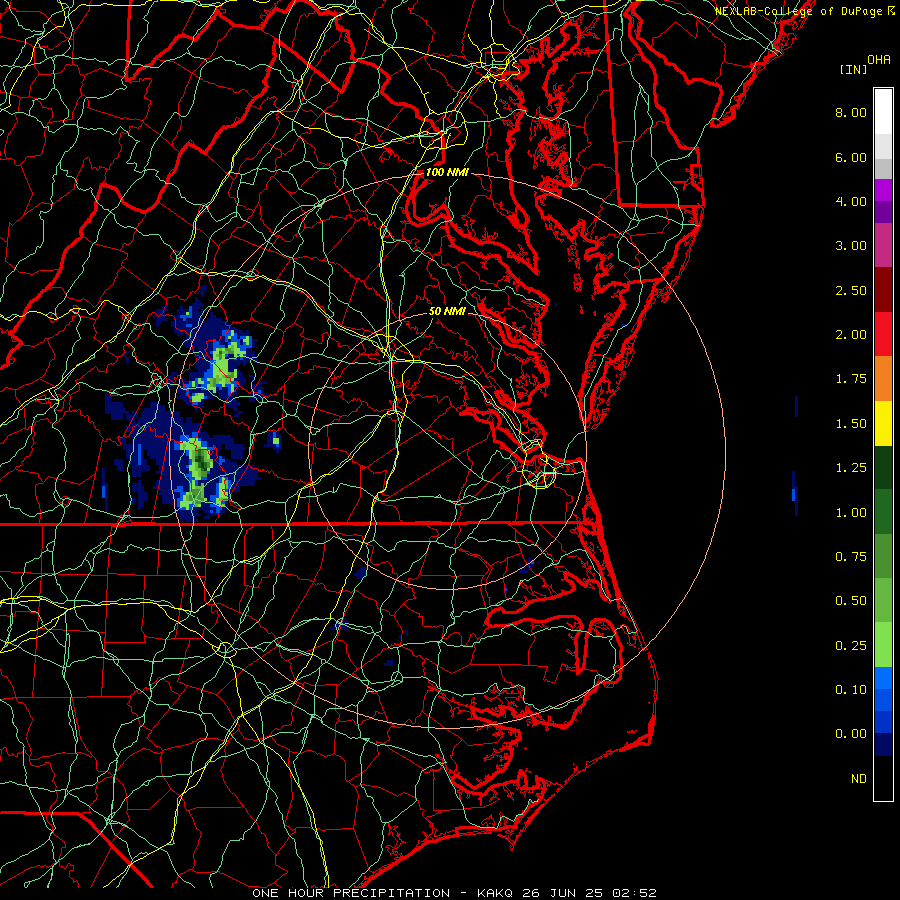Click the 4.00 legend value
The image size is (900, 900).
tap(851, 201)
